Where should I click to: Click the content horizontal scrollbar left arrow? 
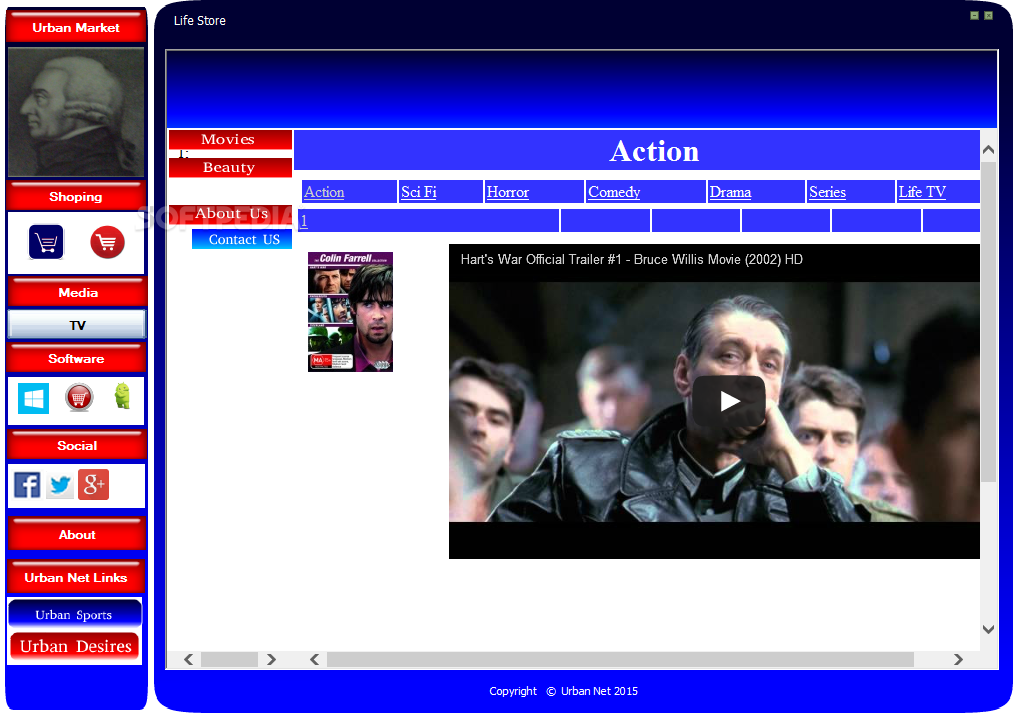[315, 659]
